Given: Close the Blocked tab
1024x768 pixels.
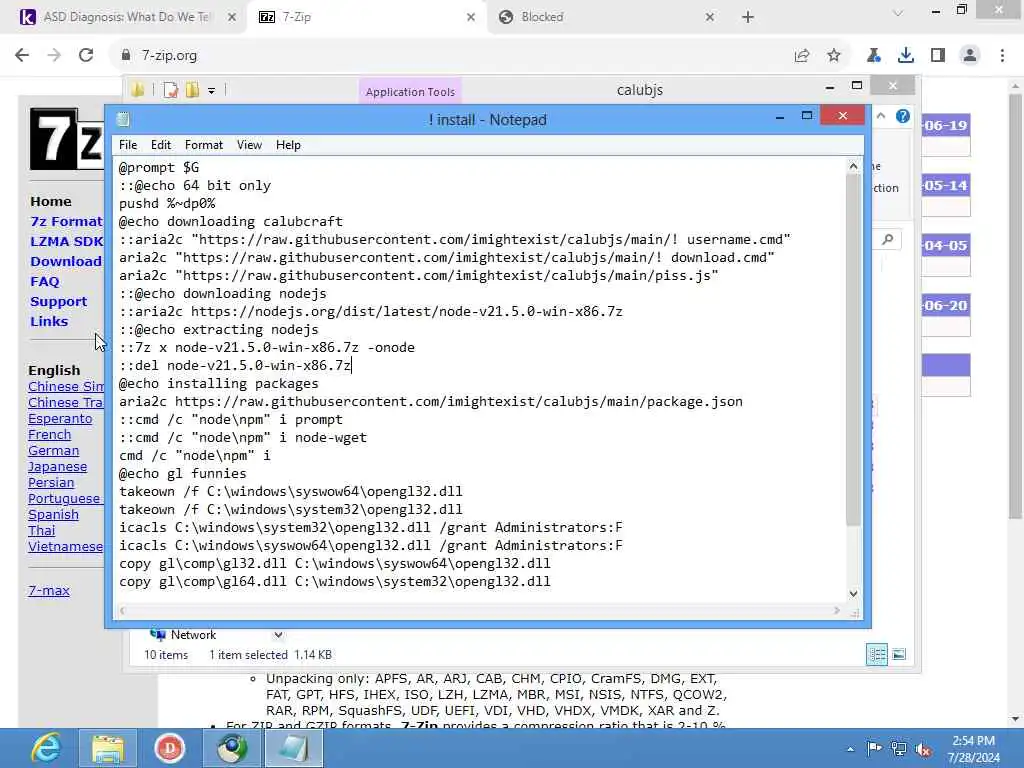Looking at the screenshot, I should 710,18.
